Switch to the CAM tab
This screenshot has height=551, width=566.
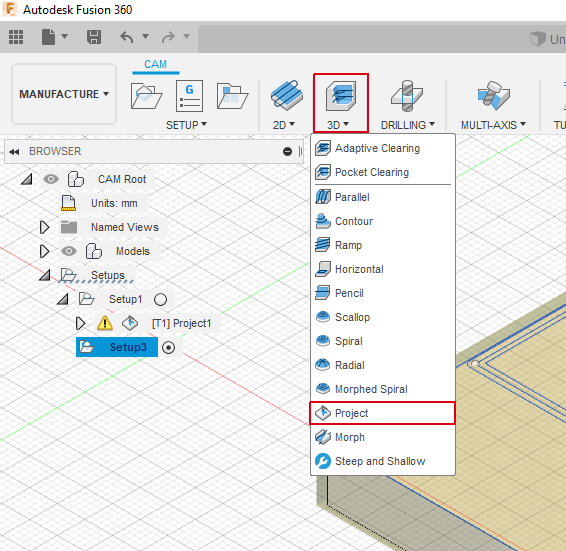tap(156, 64)
